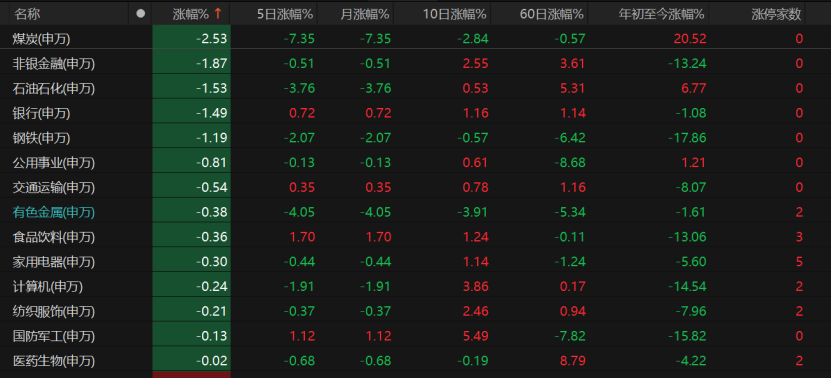Sort by 涨停家数 column header
The height and width of the screenshot is (378, 831).
tap(776, 14)
